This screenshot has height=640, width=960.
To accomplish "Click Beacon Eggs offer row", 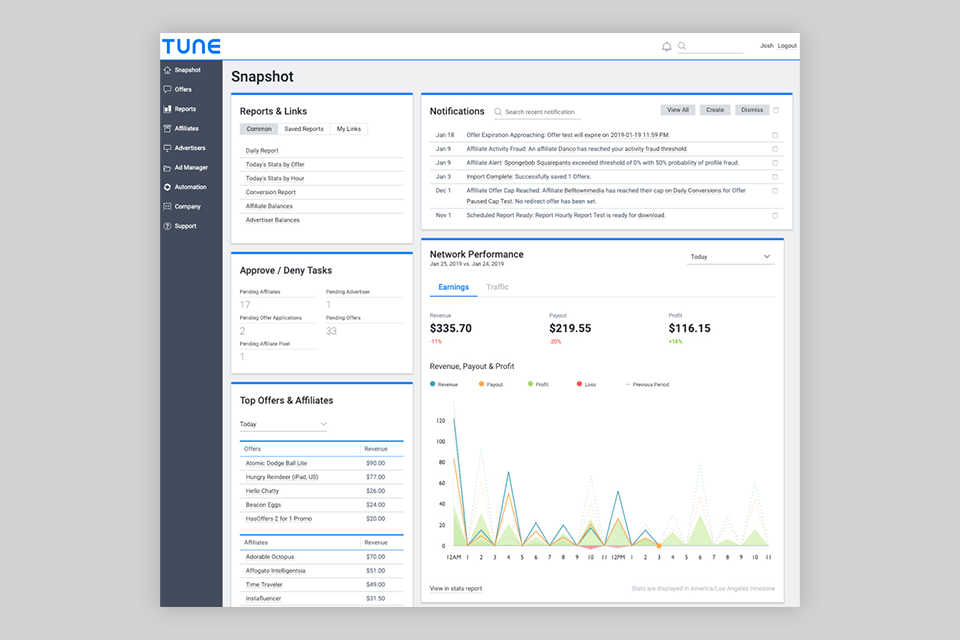I will pyautogui.click(x=322, y=505).
